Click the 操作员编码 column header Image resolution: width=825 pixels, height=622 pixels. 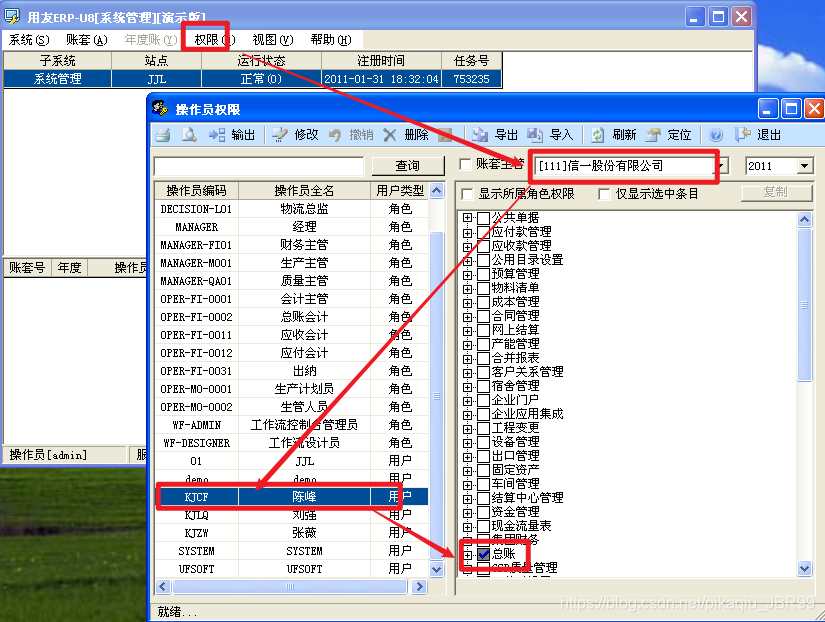point(196,190)
